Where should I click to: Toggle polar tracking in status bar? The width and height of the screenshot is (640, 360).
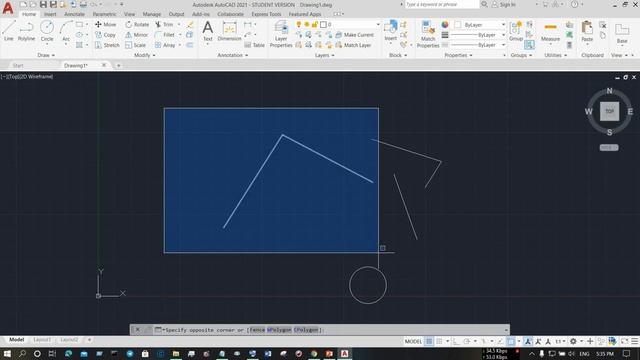466,341
